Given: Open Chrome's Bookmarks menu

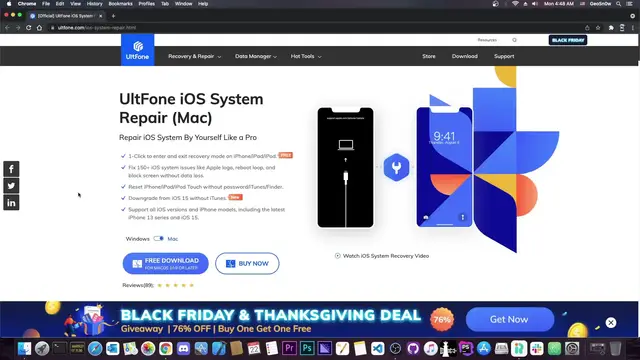Looking at the screenshot, I should tap(120, 4).
